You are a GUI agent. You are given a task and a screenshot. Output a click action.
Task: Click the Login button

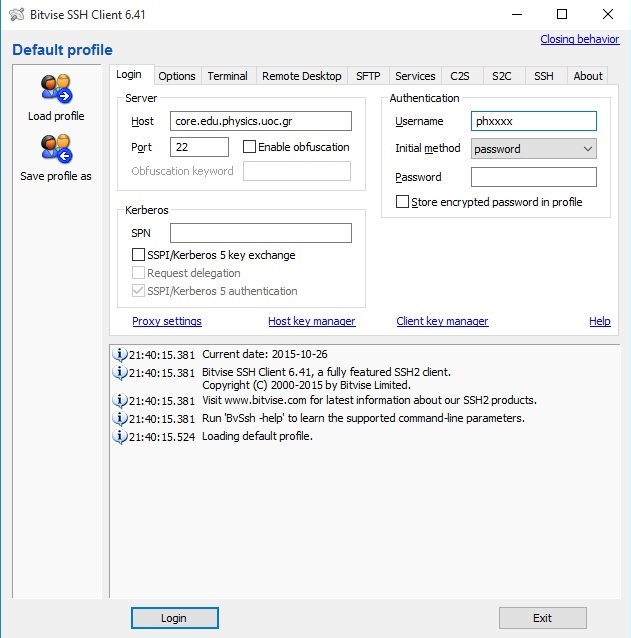(x=175, y=618)
